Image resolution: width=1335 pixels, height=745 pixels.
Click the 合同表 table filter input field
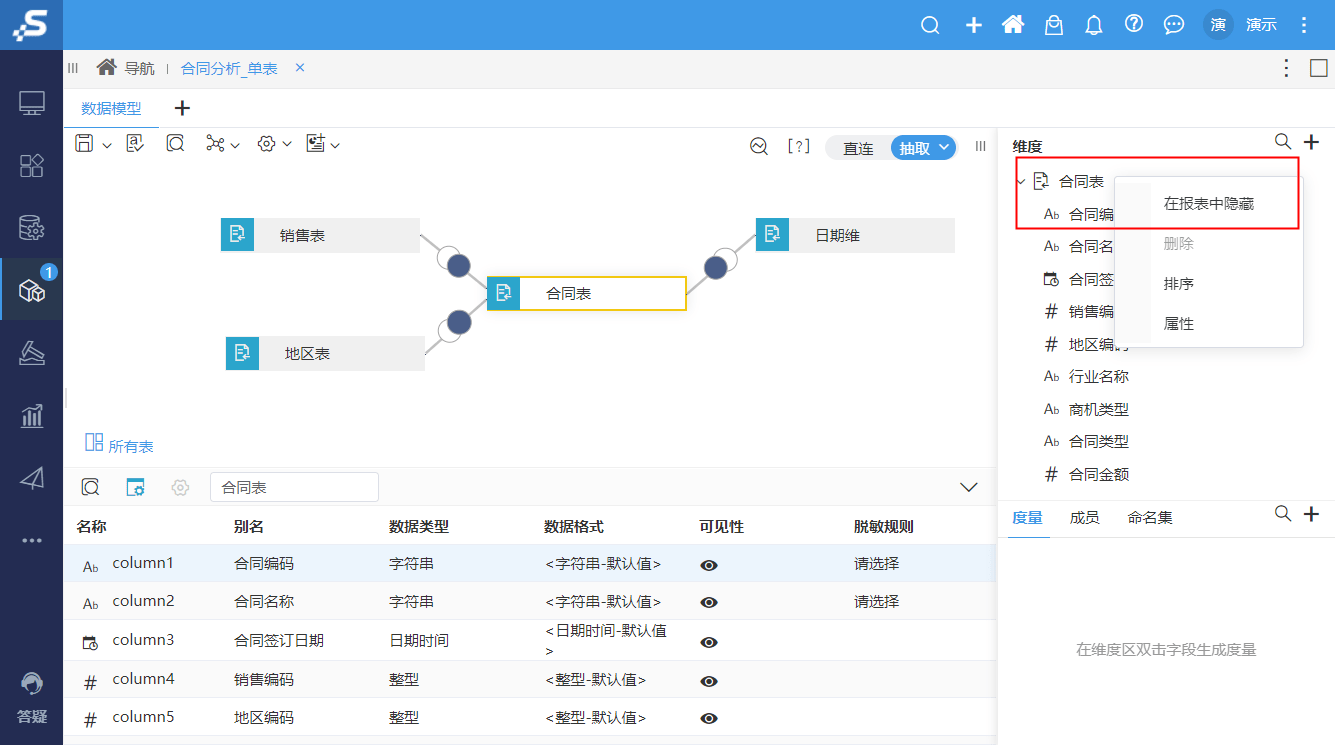click(294, 487)
